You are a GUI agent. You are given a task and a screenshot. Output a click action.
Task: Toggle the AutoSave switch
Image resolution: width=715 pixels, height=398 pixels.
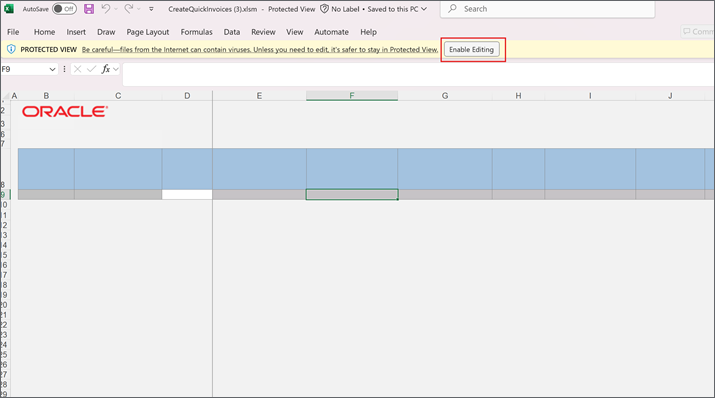pyautogui.click(x=64, y=9)
